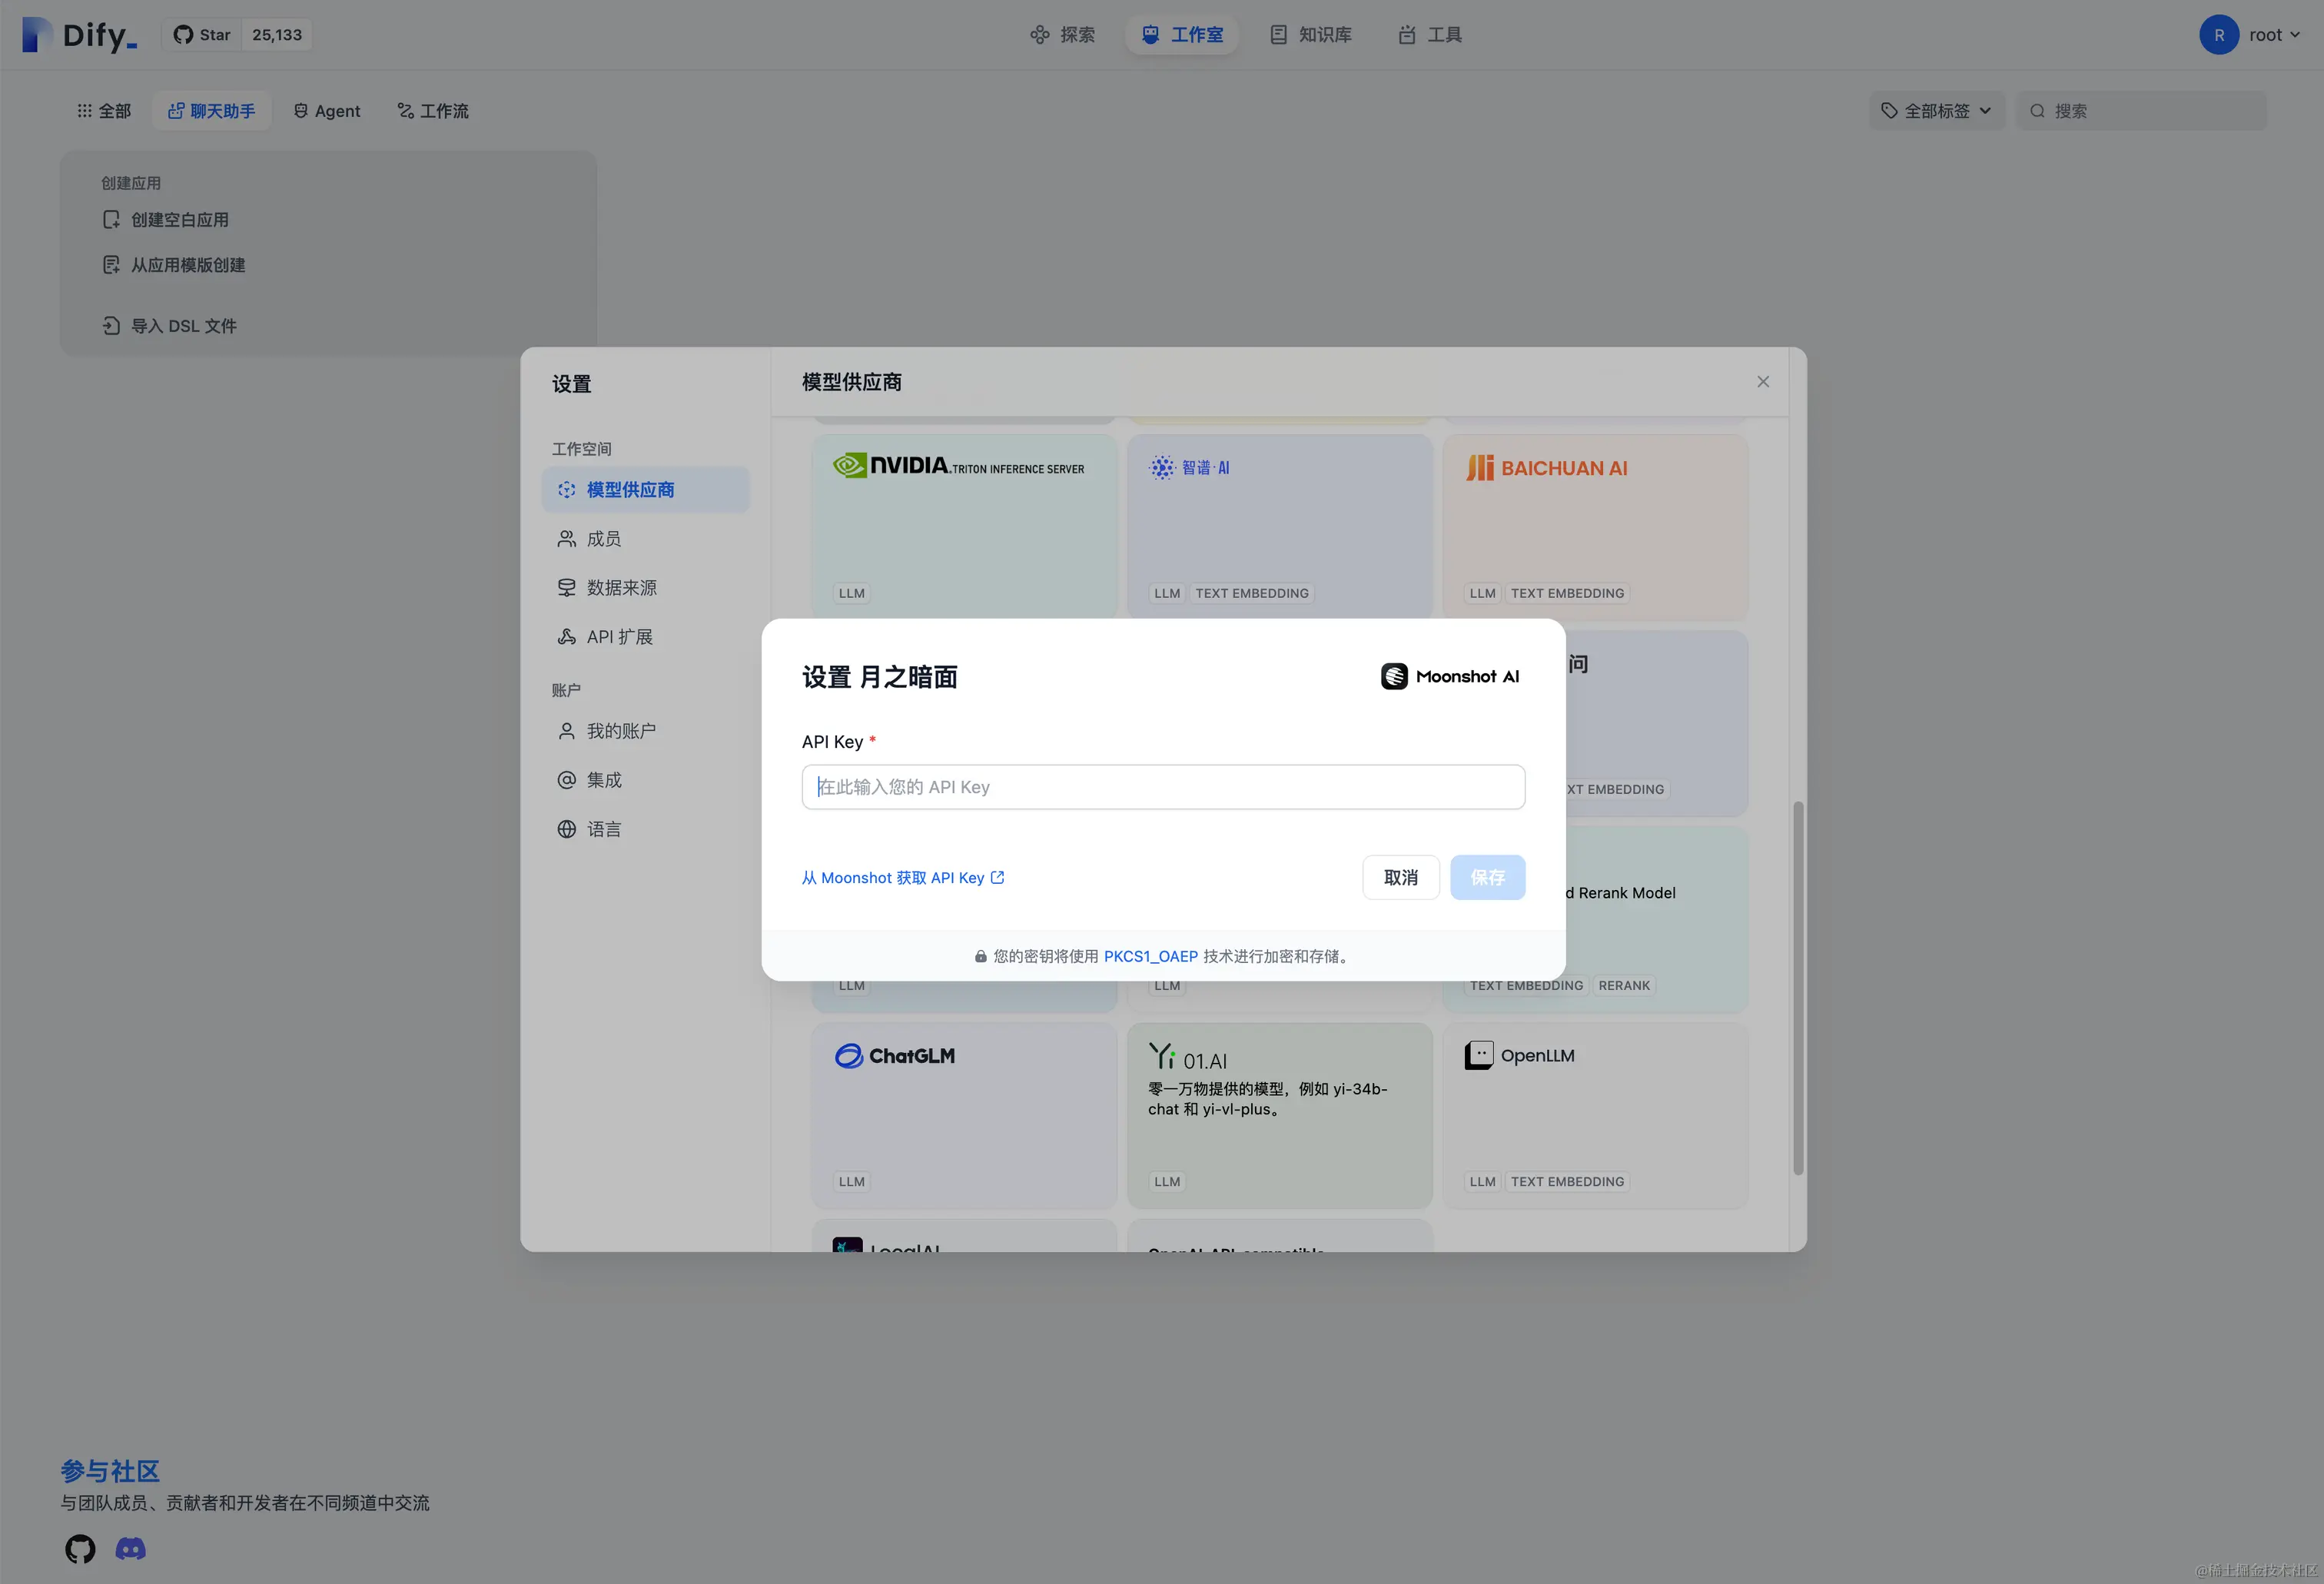Viewport: 2324px width, 1584px height.
Task: Select 语言 in settings sidebar
Action: 646,829
